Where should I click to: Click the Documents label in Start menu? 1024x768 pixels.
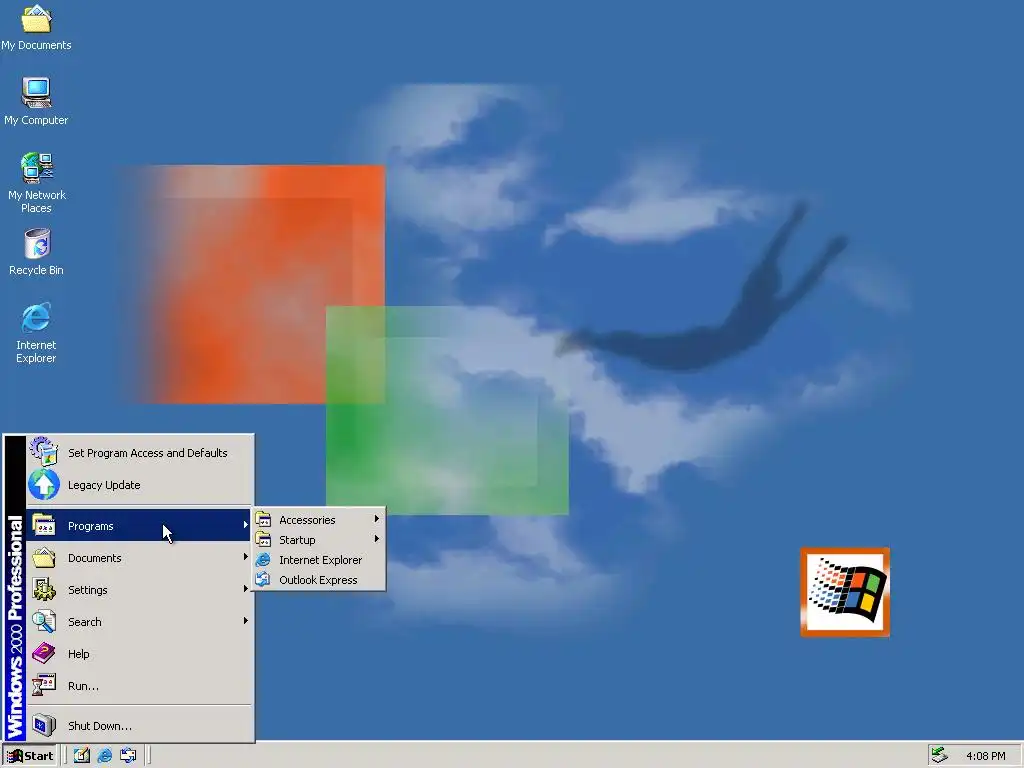95,558
